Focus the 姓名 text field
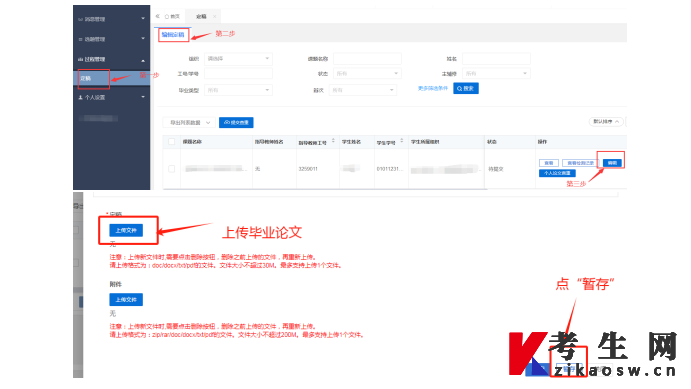Screen dimensions: 691x389 click(496, 59)
